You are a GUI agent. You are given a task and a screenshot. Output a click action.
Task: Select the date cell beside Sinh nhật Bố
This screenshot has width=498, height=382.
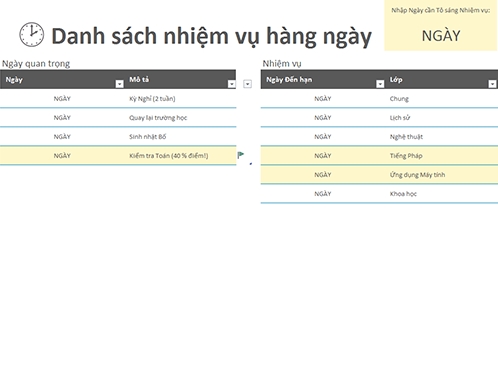tap(62, 137)
